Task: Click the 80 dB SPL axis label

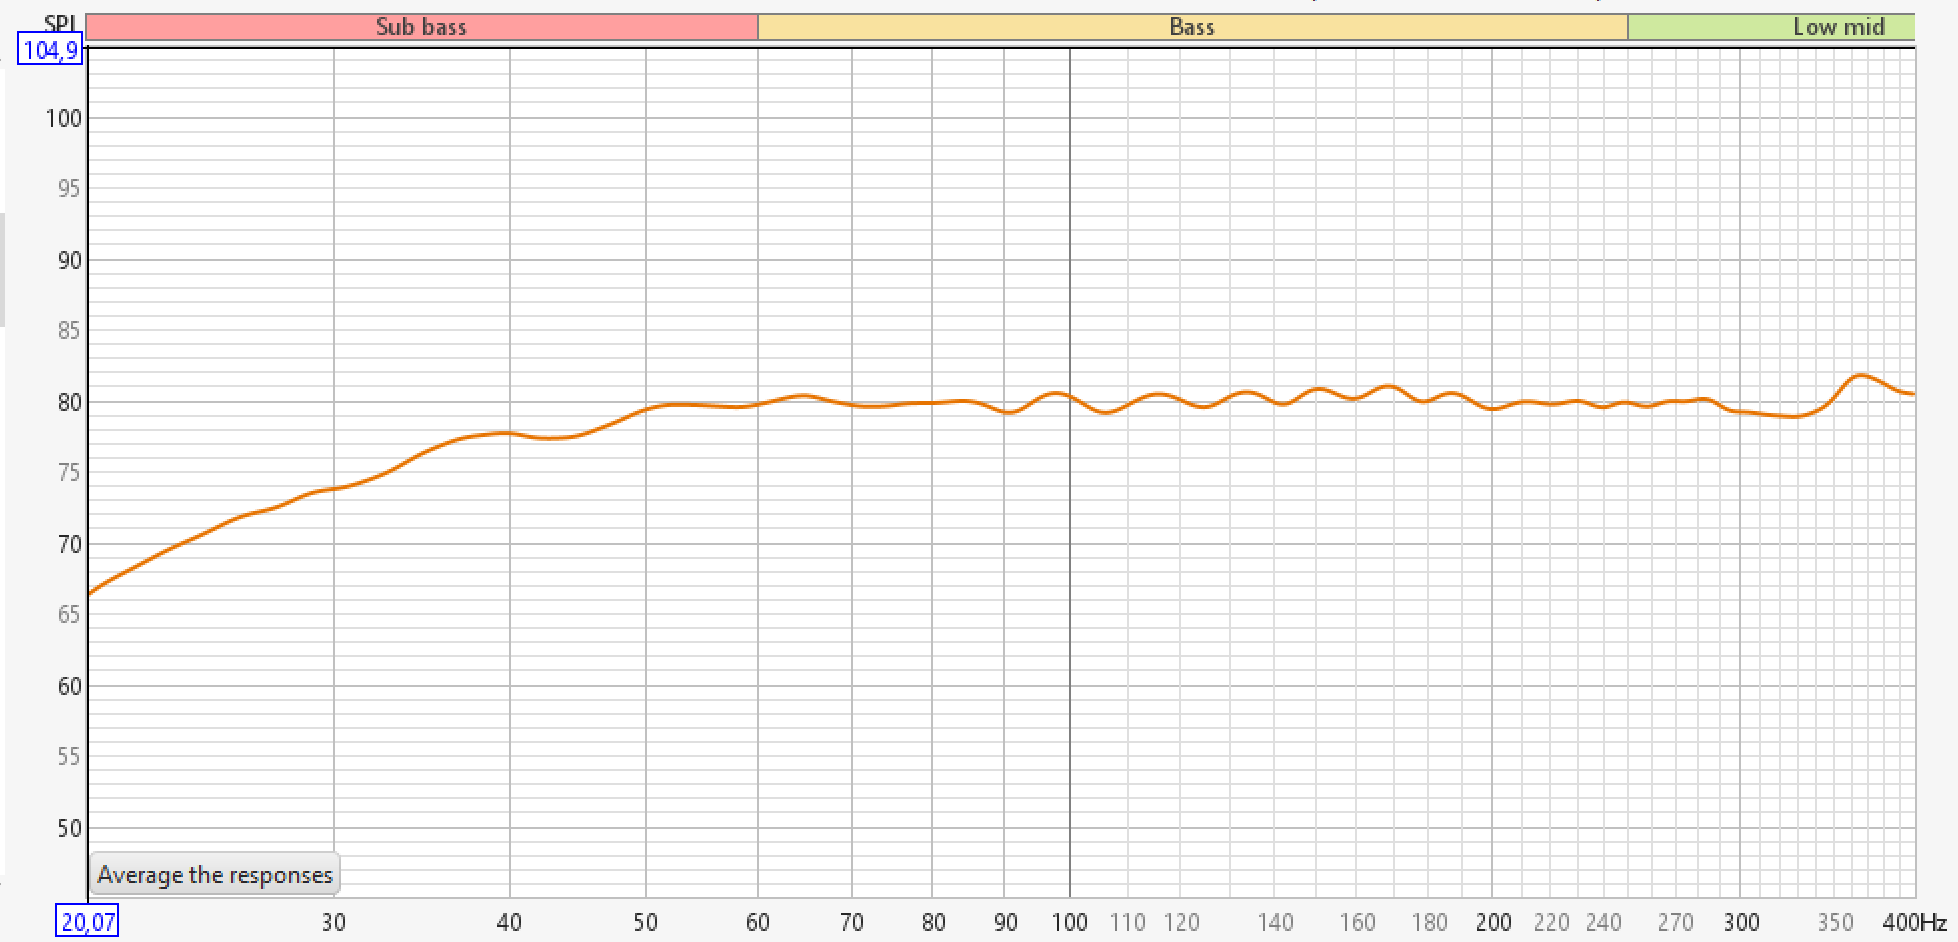Action: [x=69, y=403]
